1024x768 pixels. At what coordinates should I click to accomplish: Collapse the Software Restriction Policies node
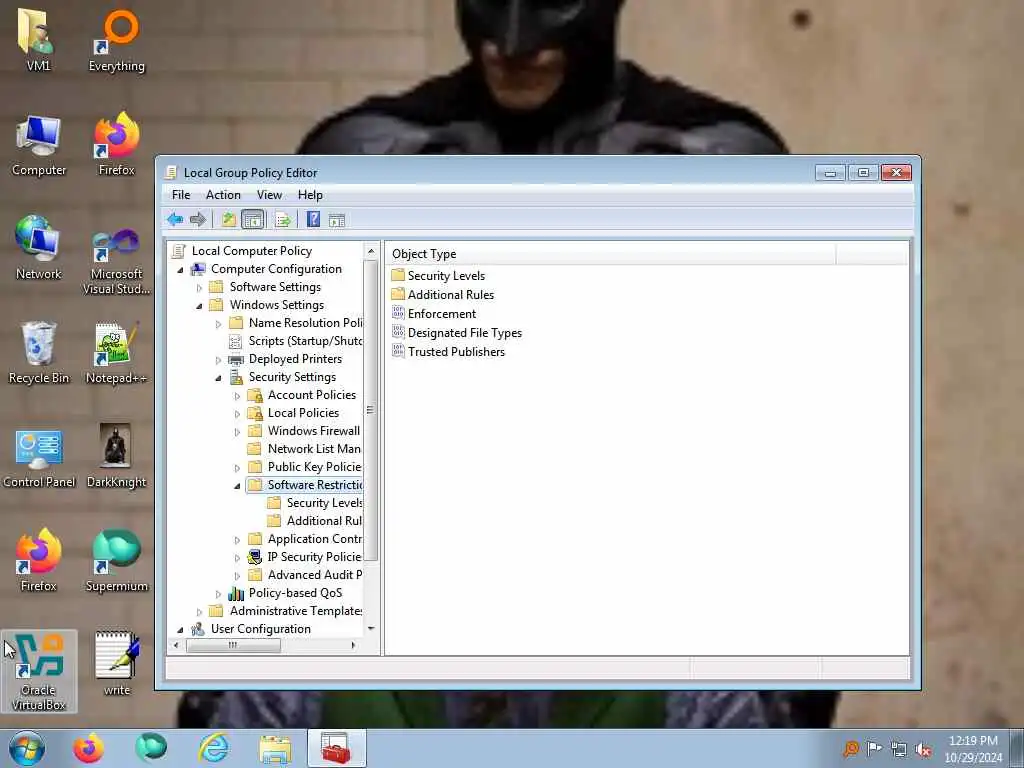pyautogui.click(x=238, y=485)
